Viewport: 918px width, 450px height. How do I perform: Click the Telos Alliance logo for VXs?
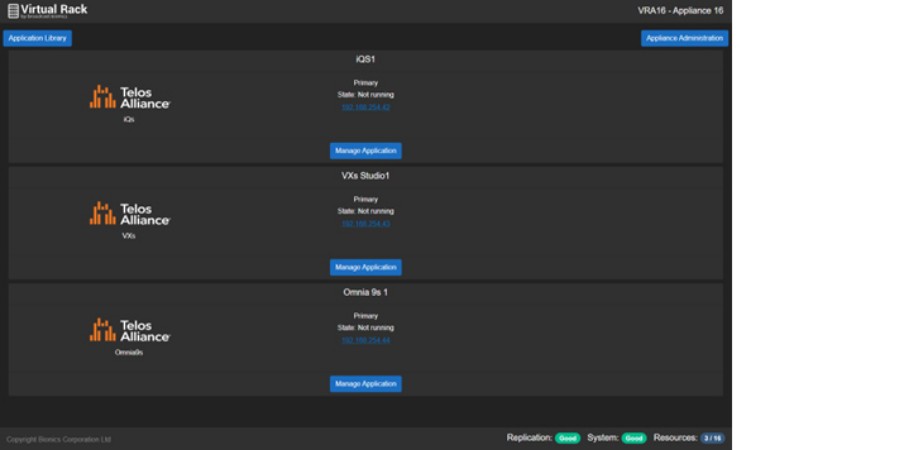pos(130,214)
